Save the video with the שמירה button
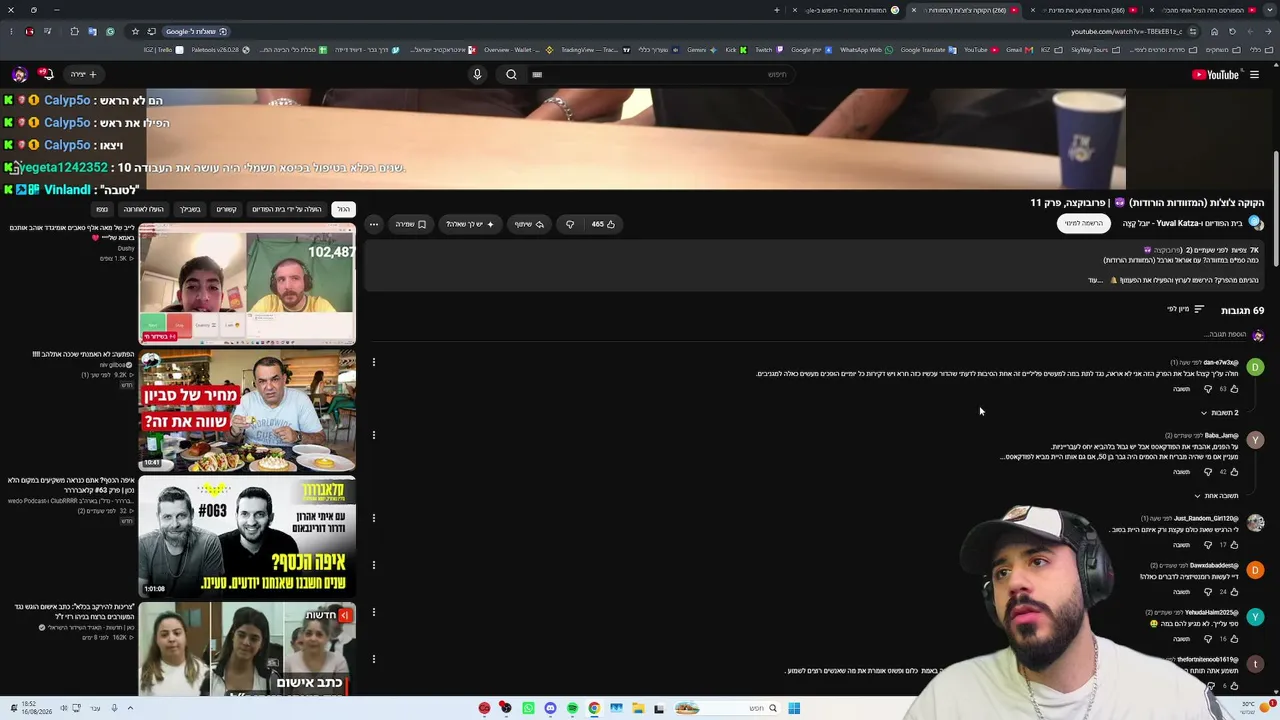The image size is (1280, 720). click(x=410, y=224)
